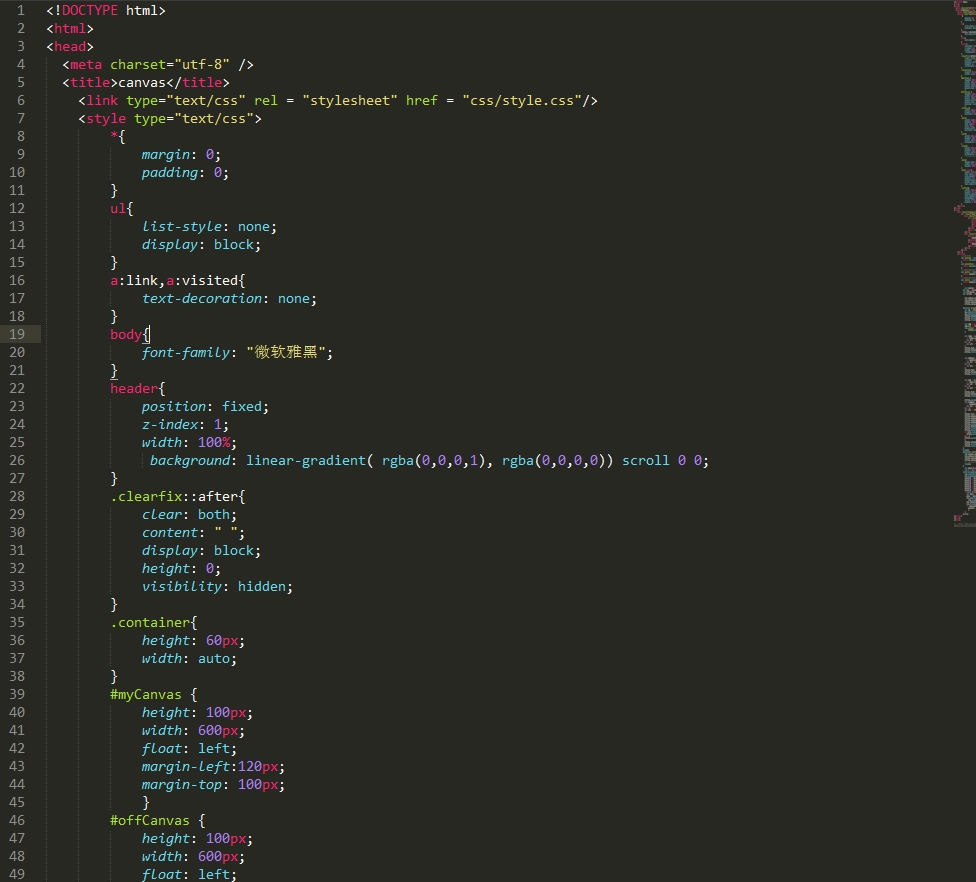Click line number 39 in the gutter

17,695
